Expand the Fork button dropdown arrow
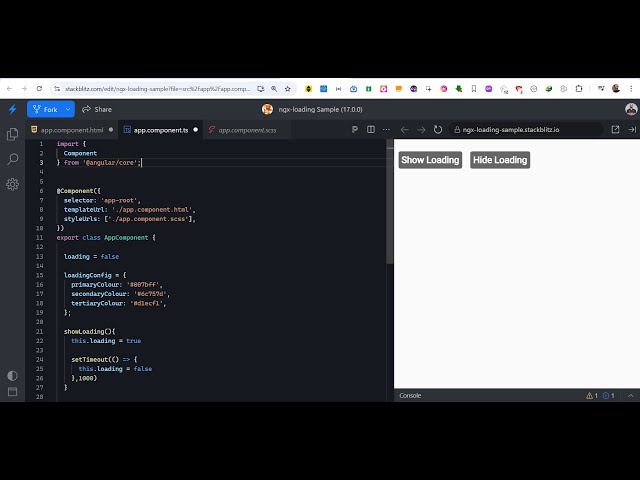Viewport: 640px width, 480px height. pos(68,109)
